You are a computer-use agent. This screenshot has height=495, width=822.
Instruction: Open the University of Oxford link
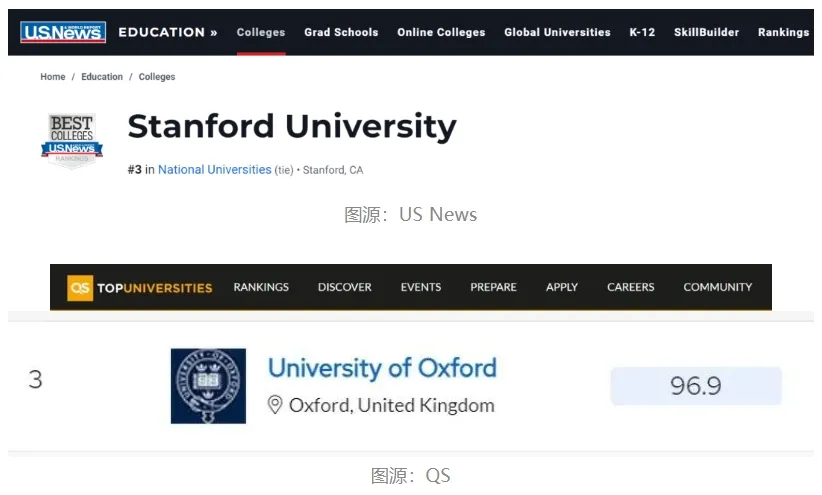[x=382, y=368]
